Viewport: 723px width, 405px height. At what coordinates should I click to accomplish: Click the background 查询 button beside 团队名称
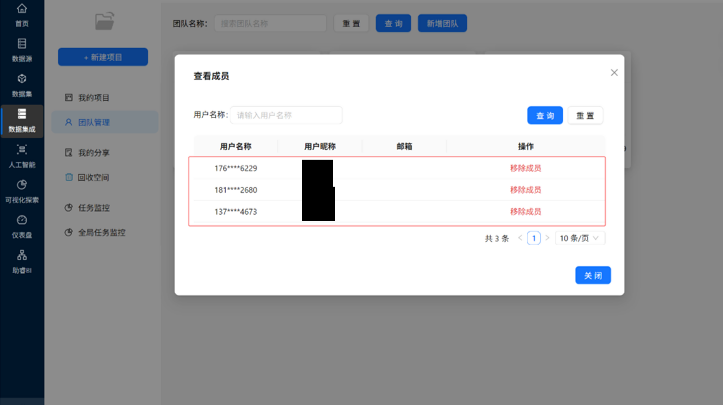[x=393, y=24]
